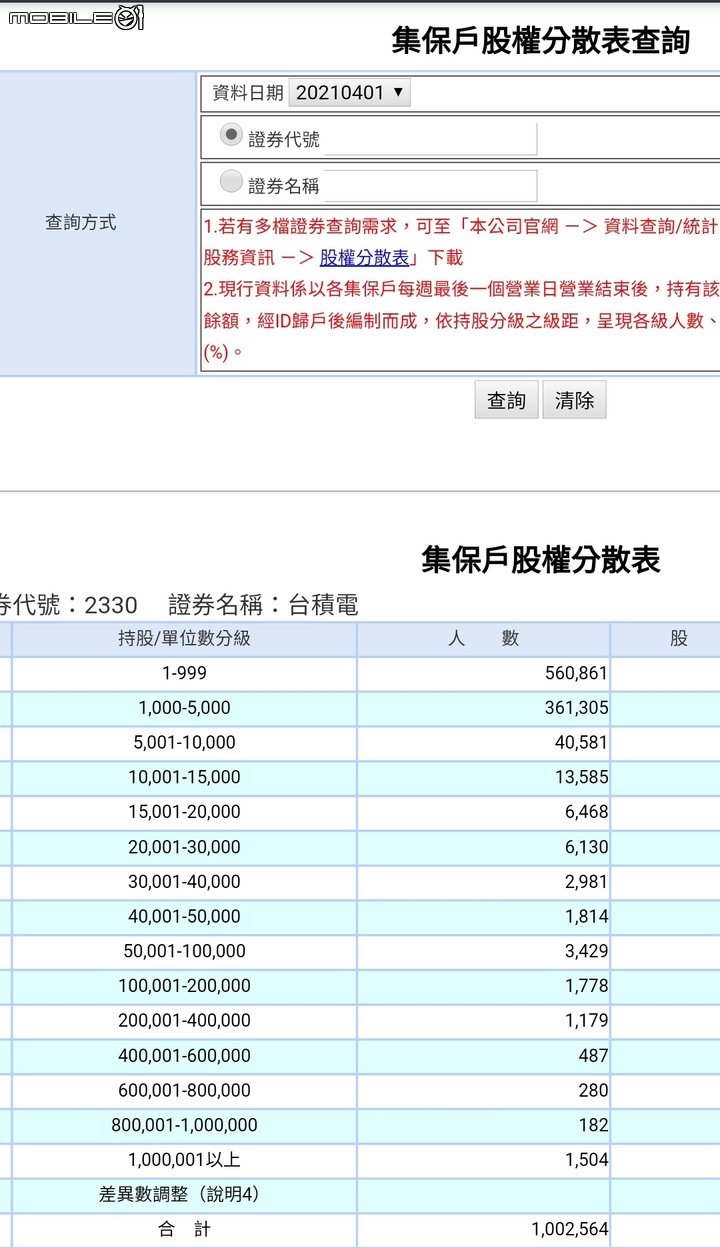Select the 1,000,001以上 tier row
Viewport: 720px width, 1248px height.
pos(184,1160)
